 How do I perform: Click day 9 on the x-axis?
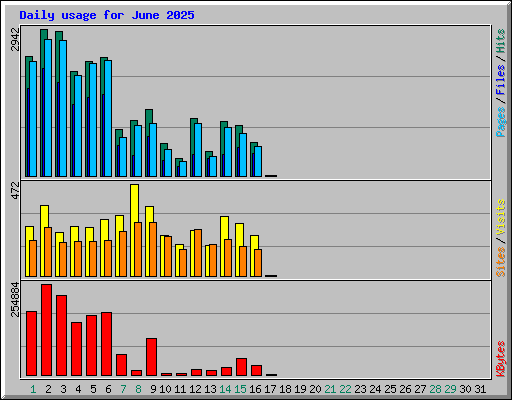[153, 389]
